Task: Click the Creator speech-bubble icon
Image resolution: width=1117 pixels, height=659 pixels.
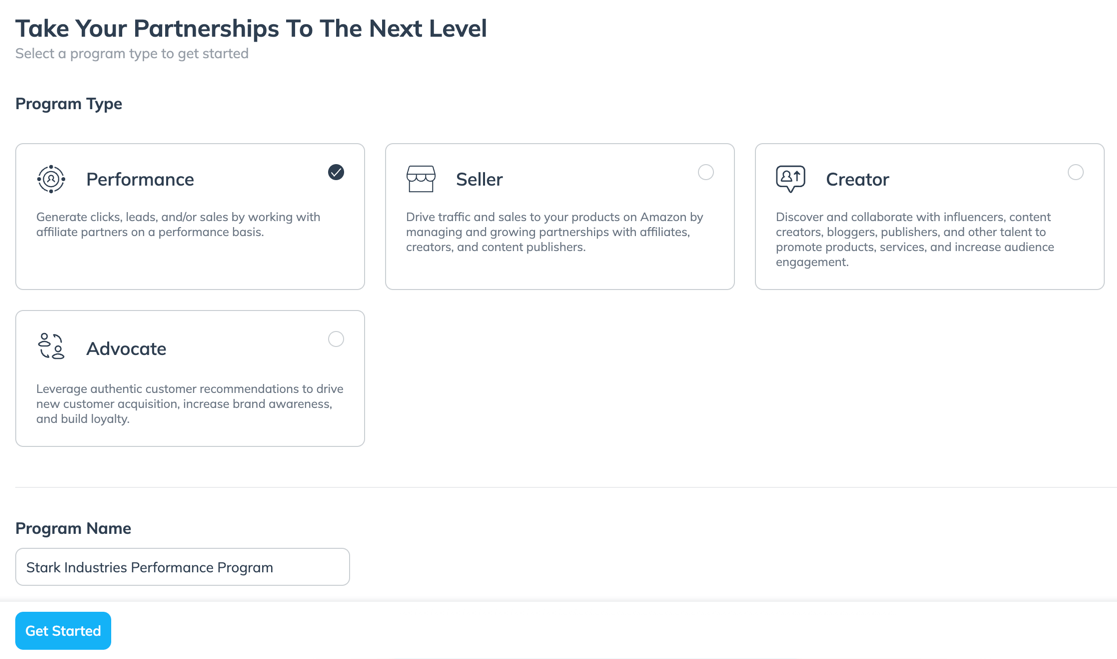Action: [x=790, y=179]
